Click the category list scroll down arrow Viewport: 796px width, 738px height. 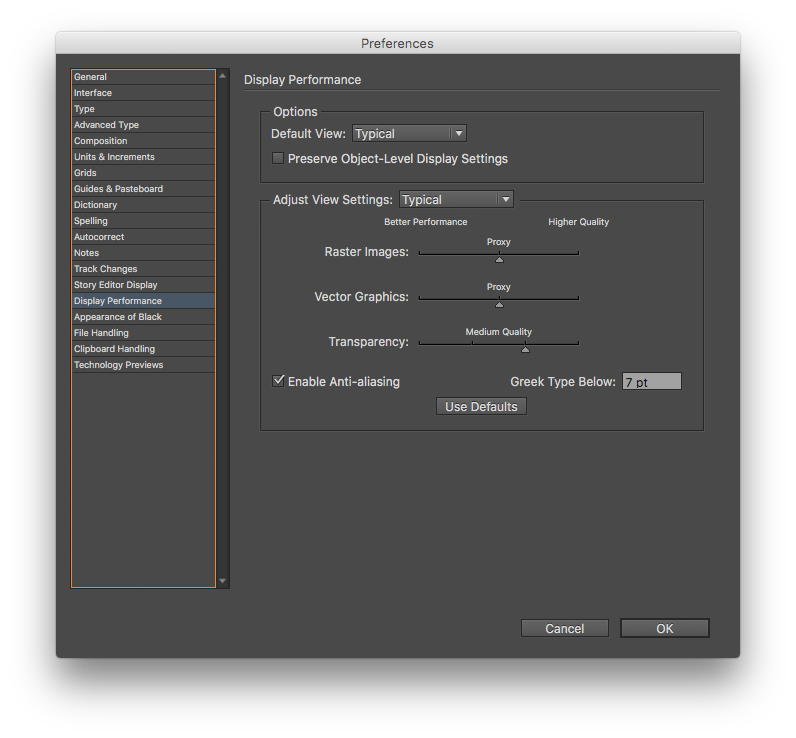222,581
